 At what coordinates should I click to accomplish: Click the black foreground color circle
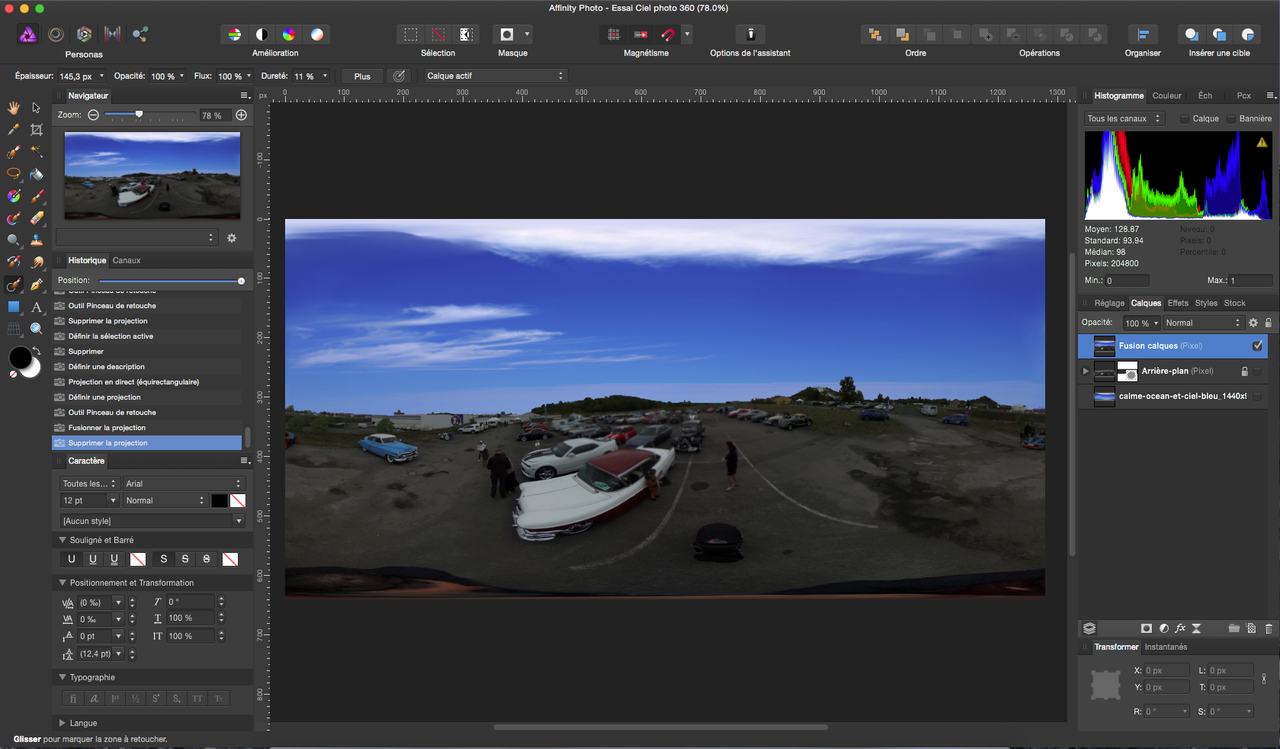point(19,357)
